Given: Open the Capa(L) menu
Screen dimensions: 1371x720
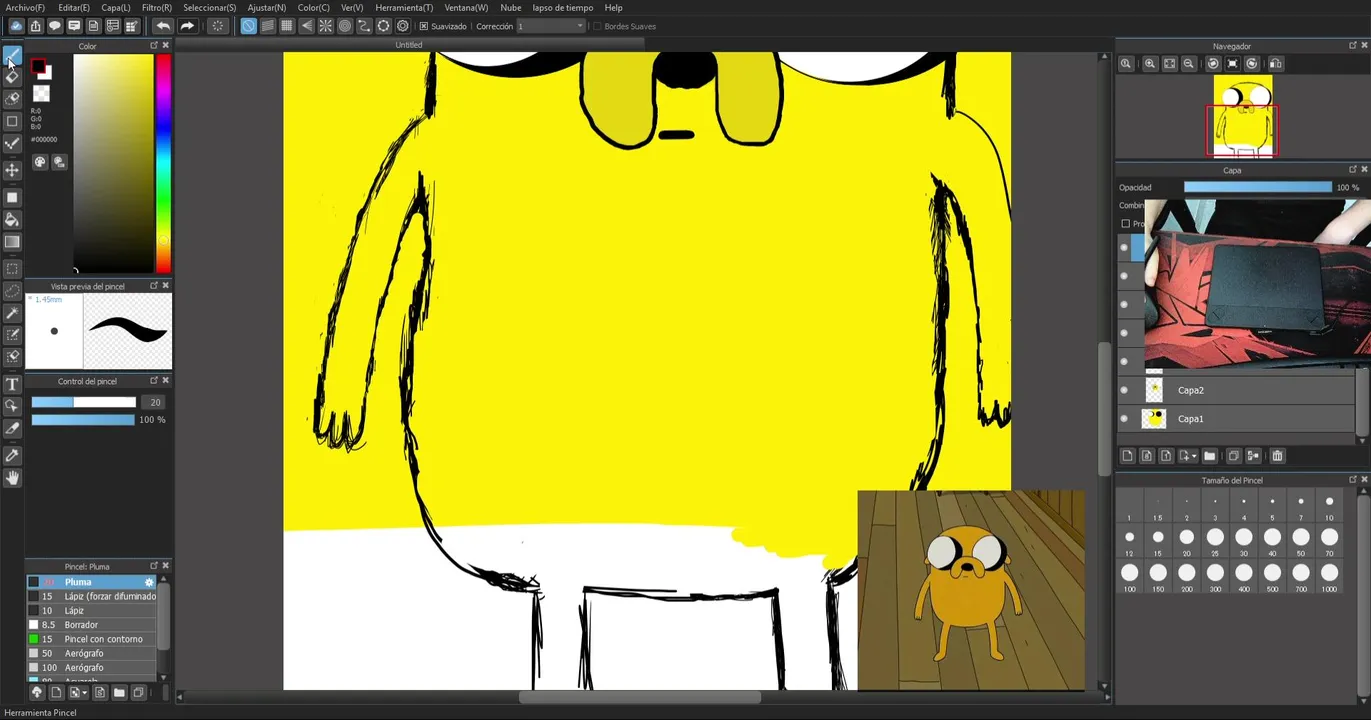Looking at the screenshot, I should (x=116, y=7).
